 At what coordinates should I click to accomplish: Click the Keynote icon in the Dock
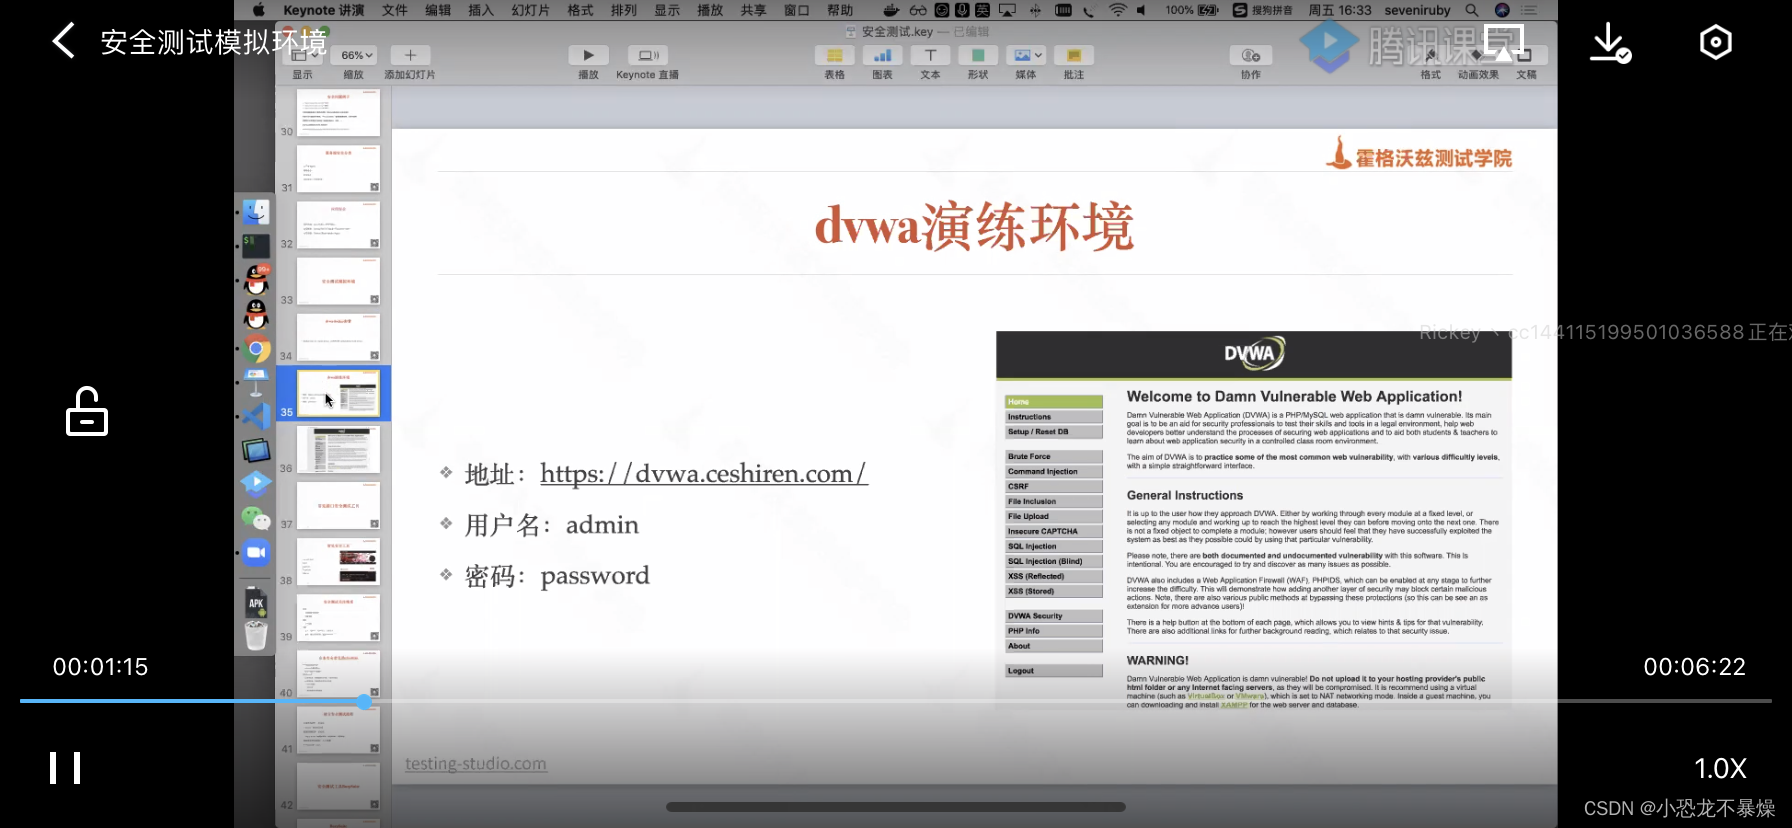coord(256,383)
